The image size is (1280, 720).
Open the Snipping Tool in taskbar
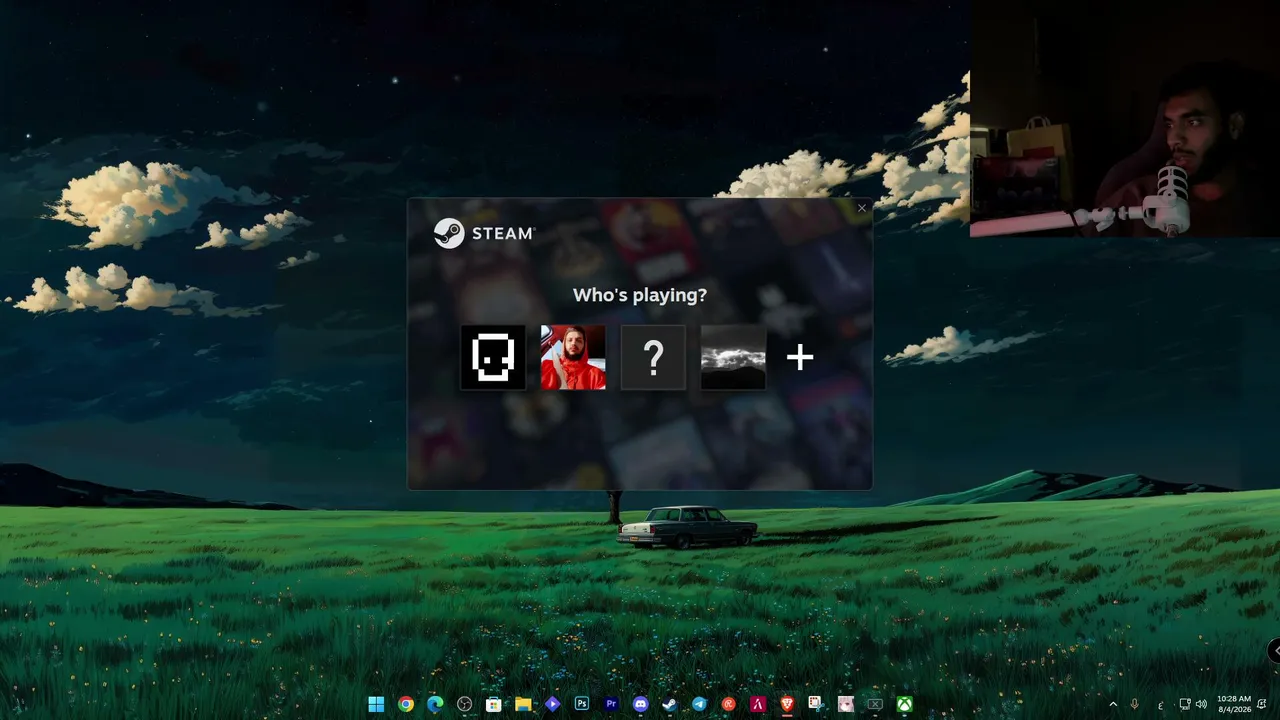tap(816, 704)
